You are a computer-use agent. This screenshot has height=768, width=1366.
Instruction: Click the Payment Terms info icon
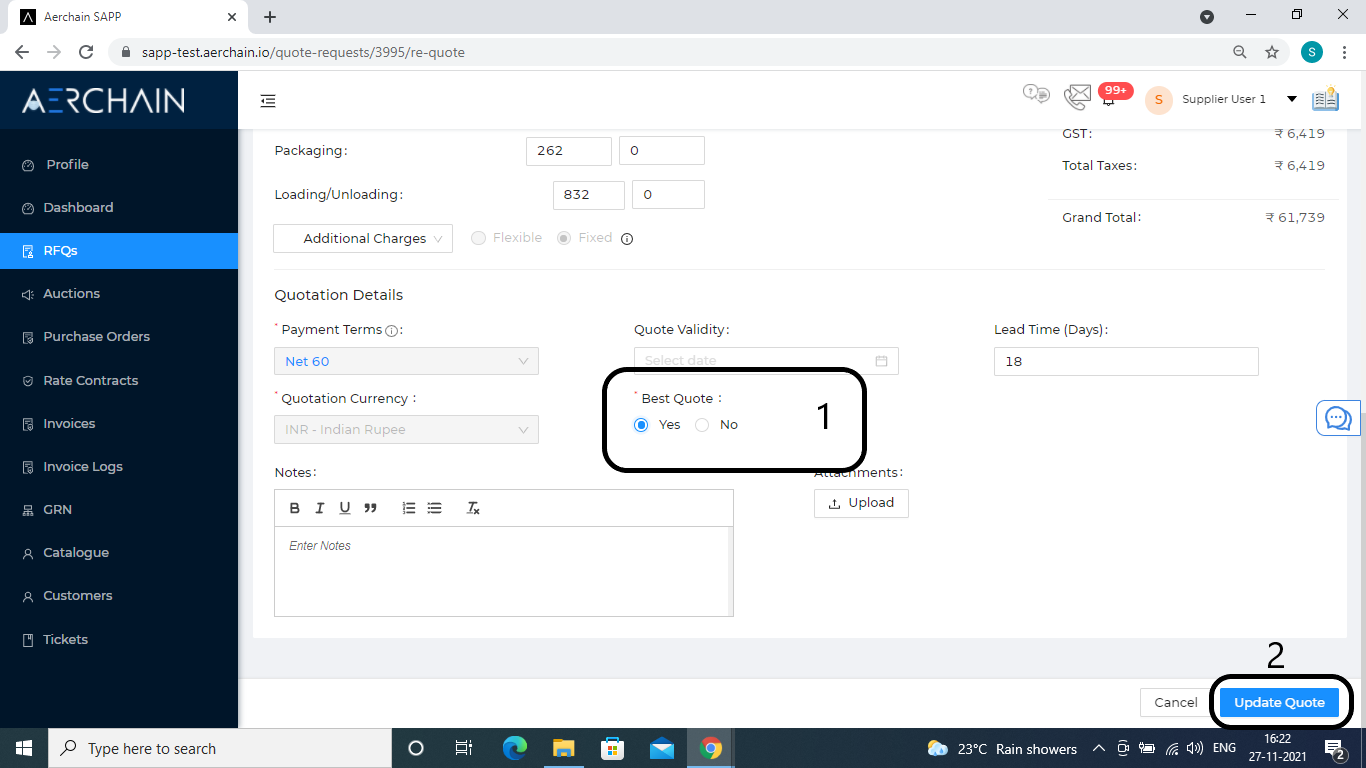(392, 331)
